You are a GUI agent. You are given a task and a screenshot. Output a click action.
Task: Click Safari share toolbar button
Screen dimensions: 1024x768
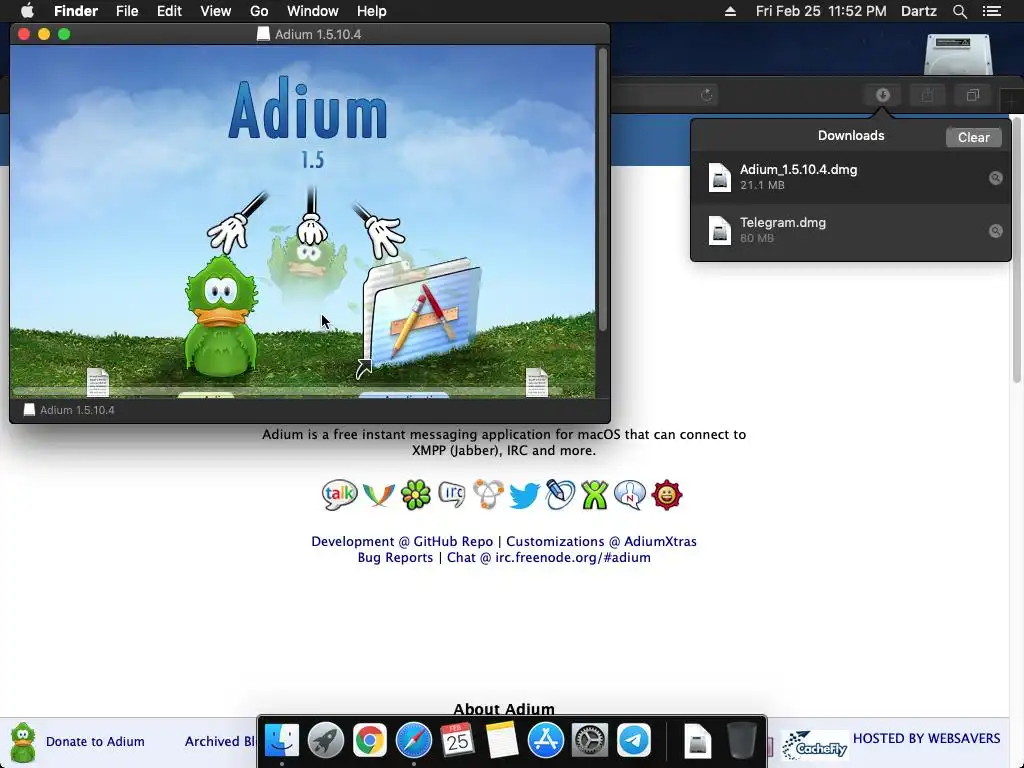coord(927,95)
